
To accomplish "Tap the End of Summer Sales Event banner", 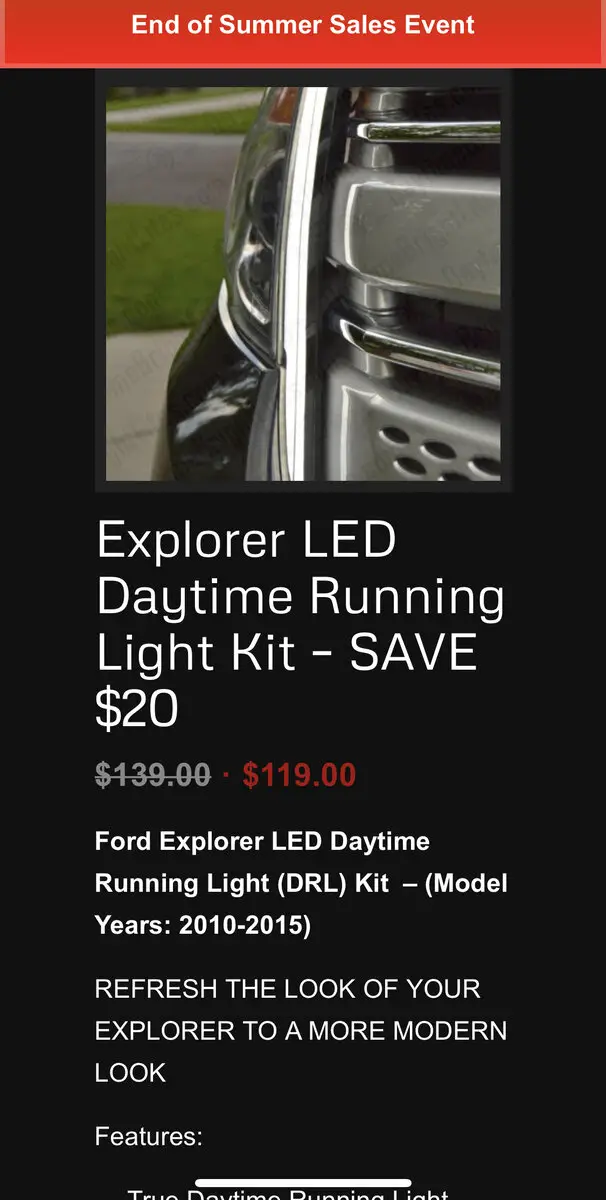I will point(303,26).
